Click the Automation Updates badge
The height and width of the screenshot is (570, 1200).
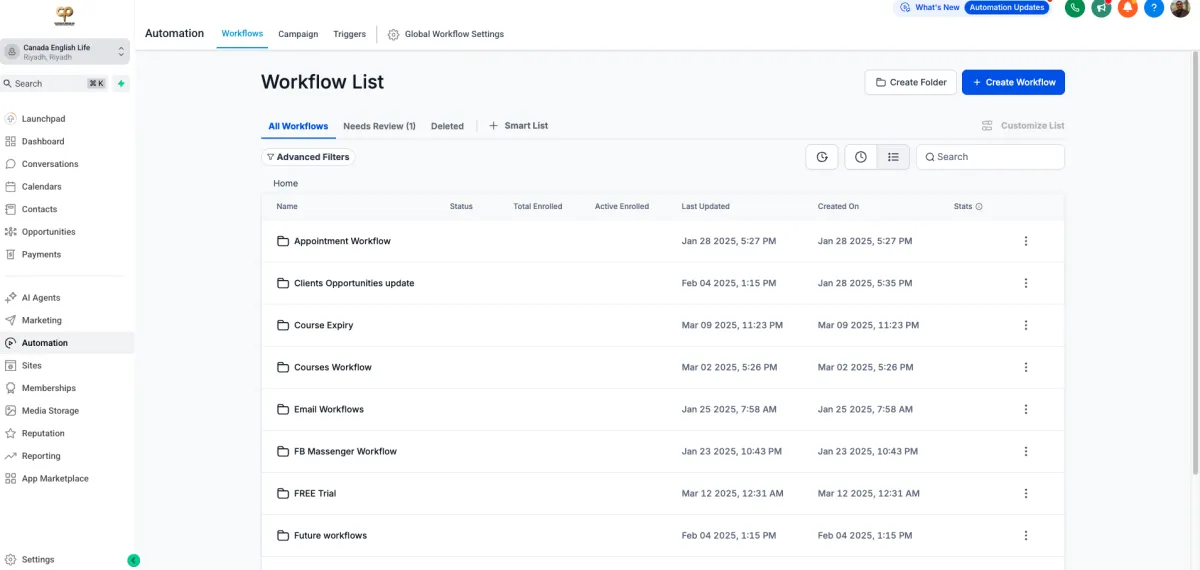click(1006, 7)
